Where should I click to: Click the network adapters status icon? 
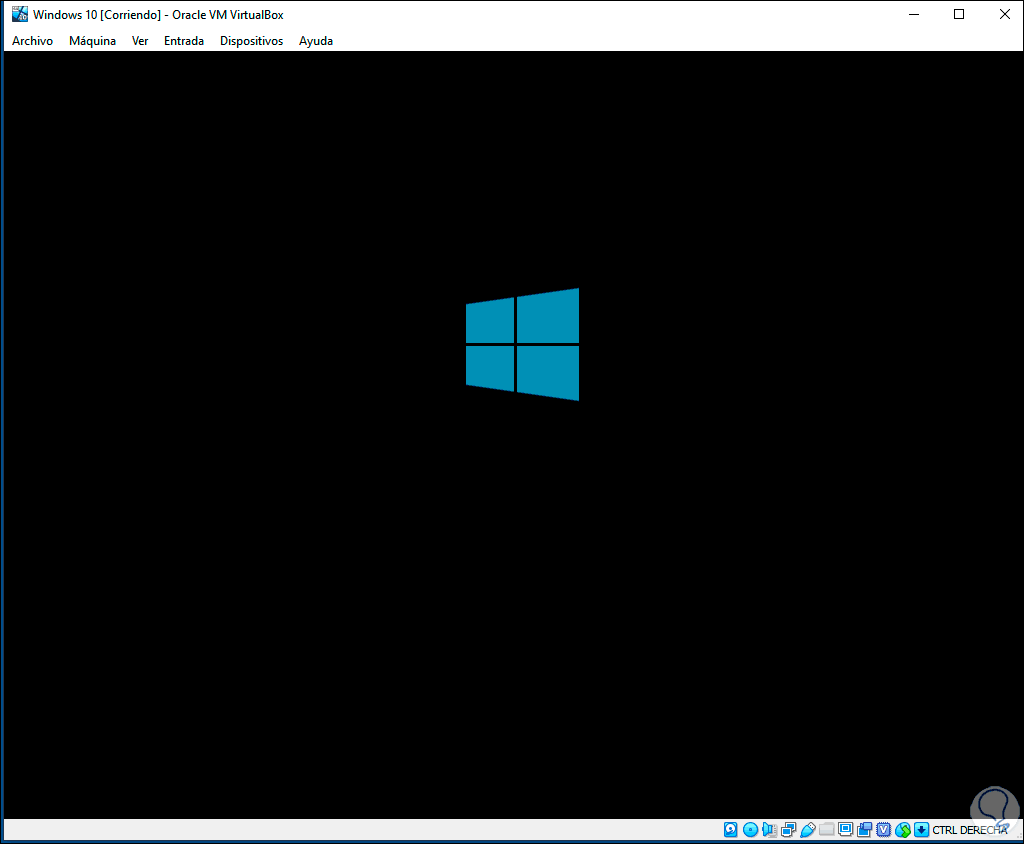click(x=788, y=830)
